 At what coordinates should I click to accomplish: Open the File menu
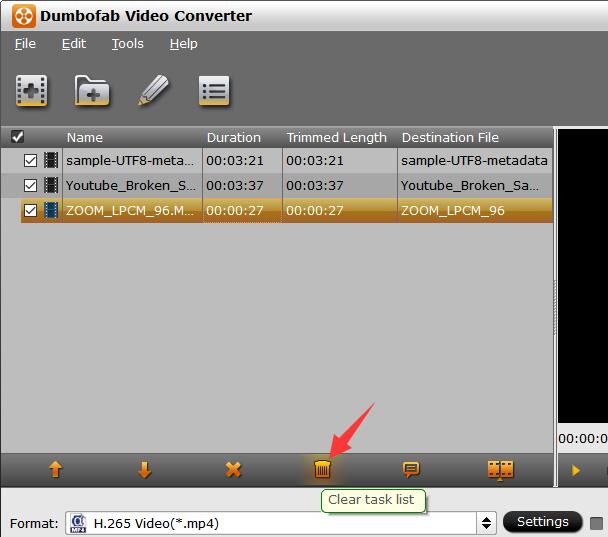(x=25, y=44)
